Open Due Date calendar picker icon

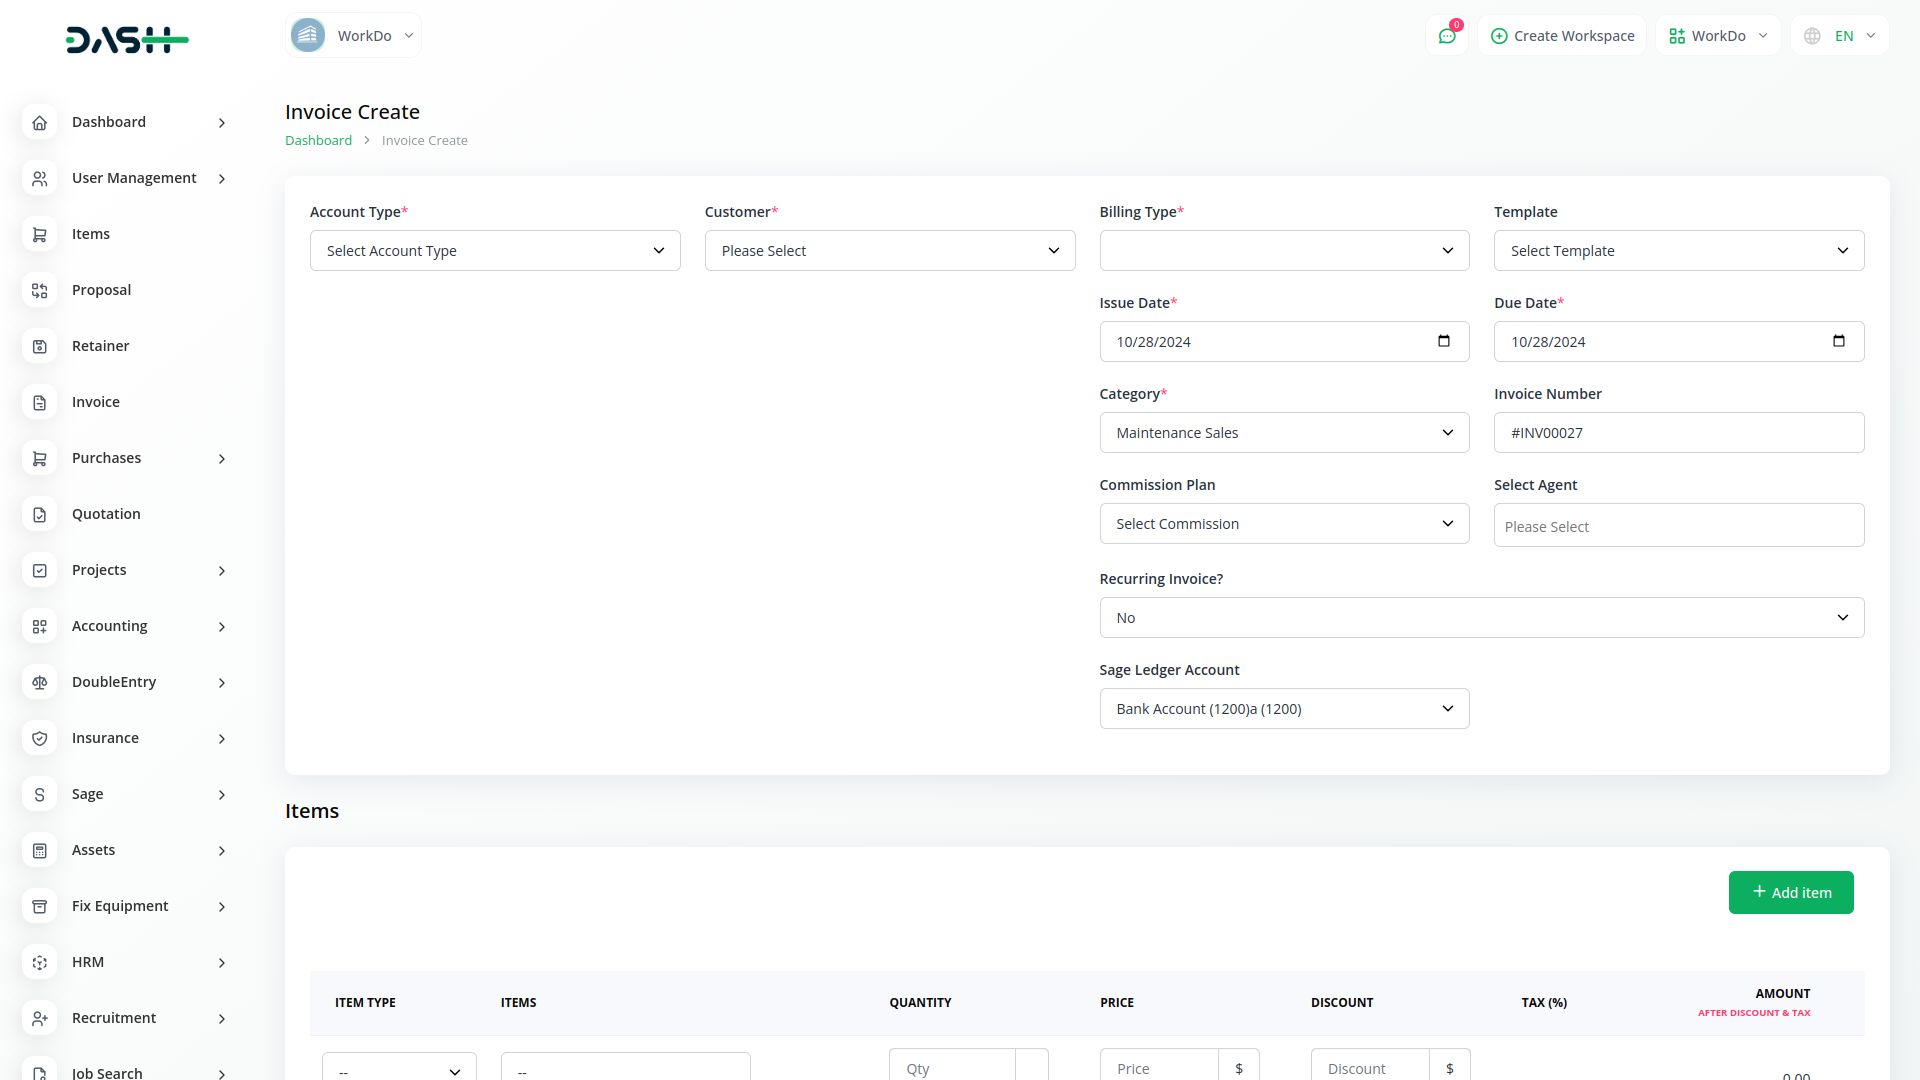[1838, 341]
